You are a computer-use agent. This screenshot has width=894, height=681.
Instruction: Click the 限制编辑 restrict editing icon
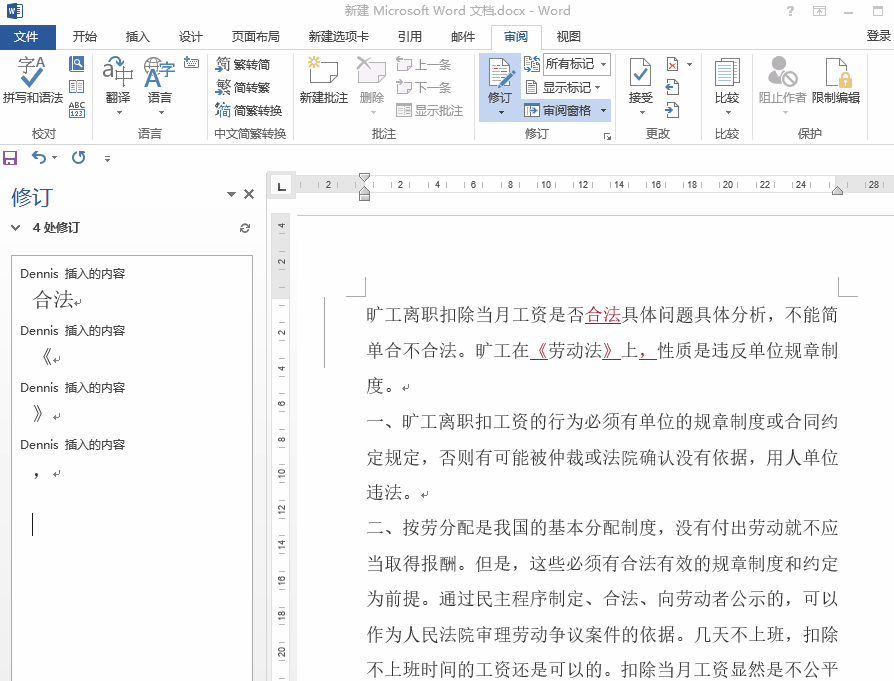835,80
